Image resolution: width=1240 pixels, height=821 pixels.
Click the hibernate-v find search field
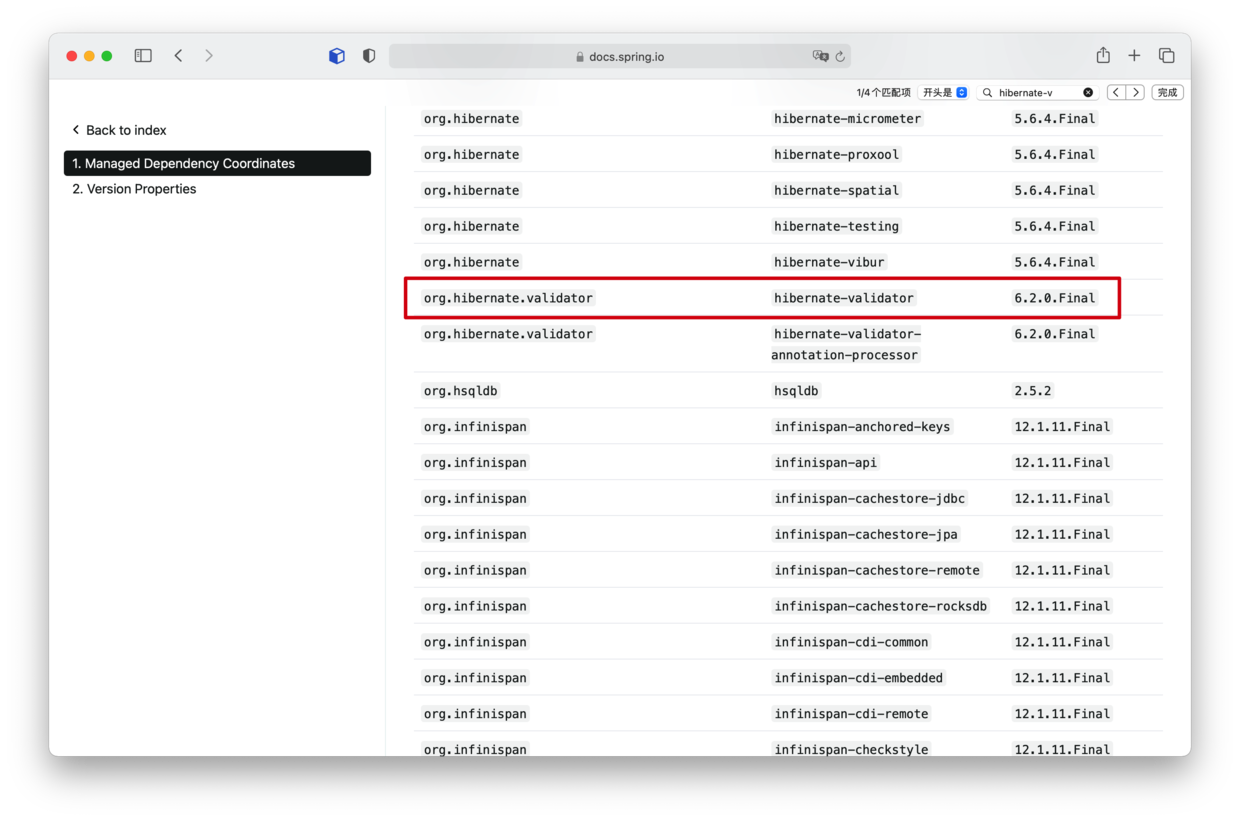[x=1035, y=92]
